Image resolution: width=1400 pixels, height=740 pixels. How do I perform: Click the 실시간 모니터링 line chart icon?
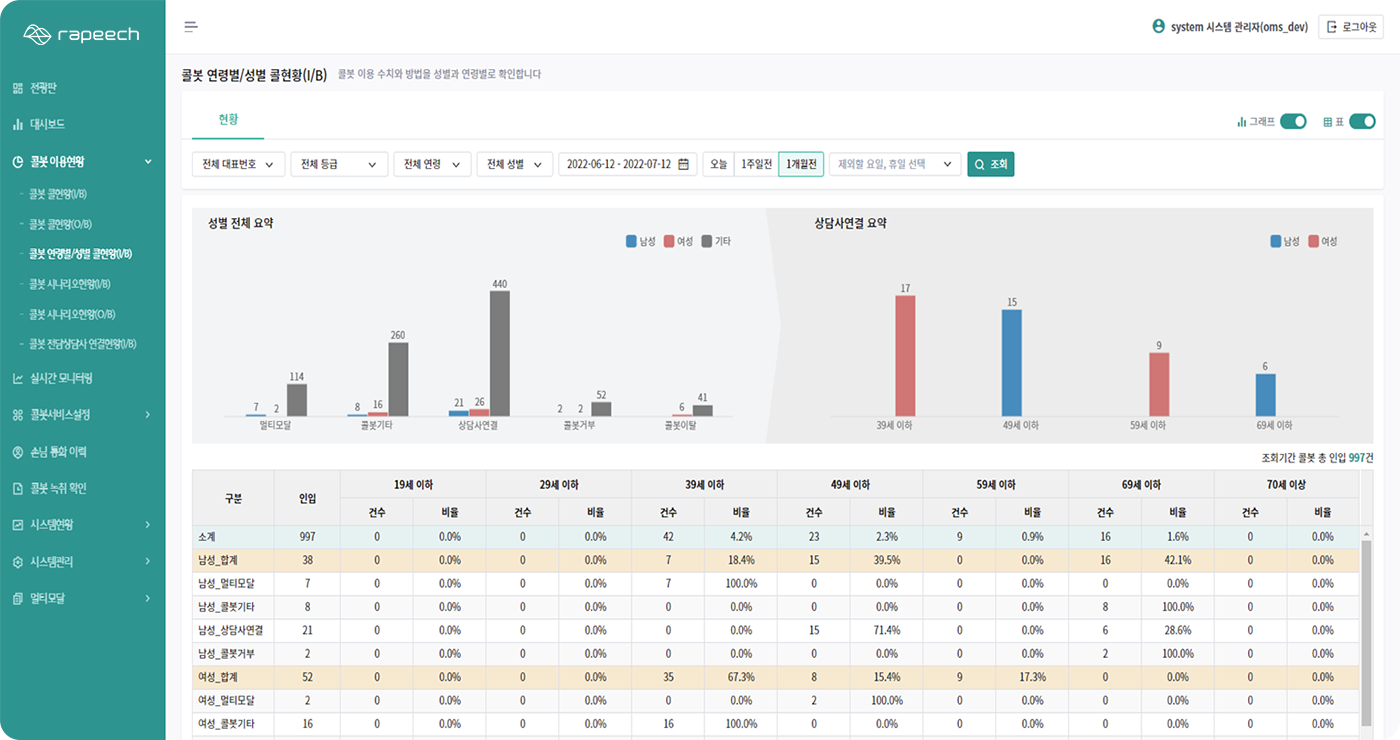point(18,379)
